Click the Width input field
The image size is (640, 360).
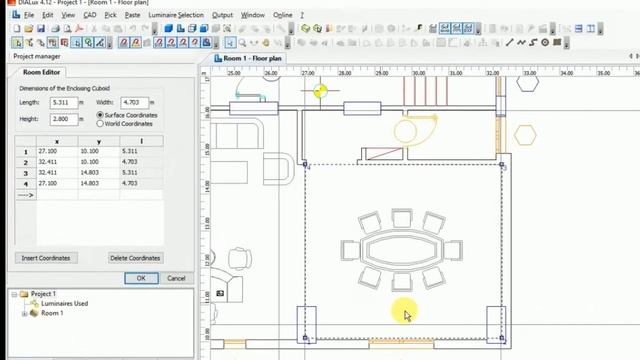coord(134,102)
